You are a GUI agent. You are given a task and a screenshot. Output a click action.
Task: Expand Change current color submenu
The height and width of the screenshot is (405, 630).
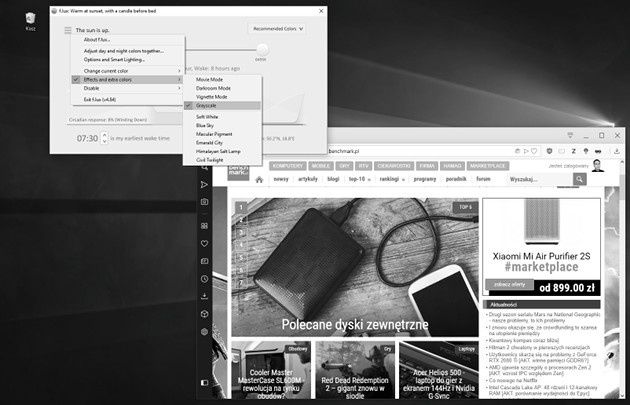click(127, 71)
